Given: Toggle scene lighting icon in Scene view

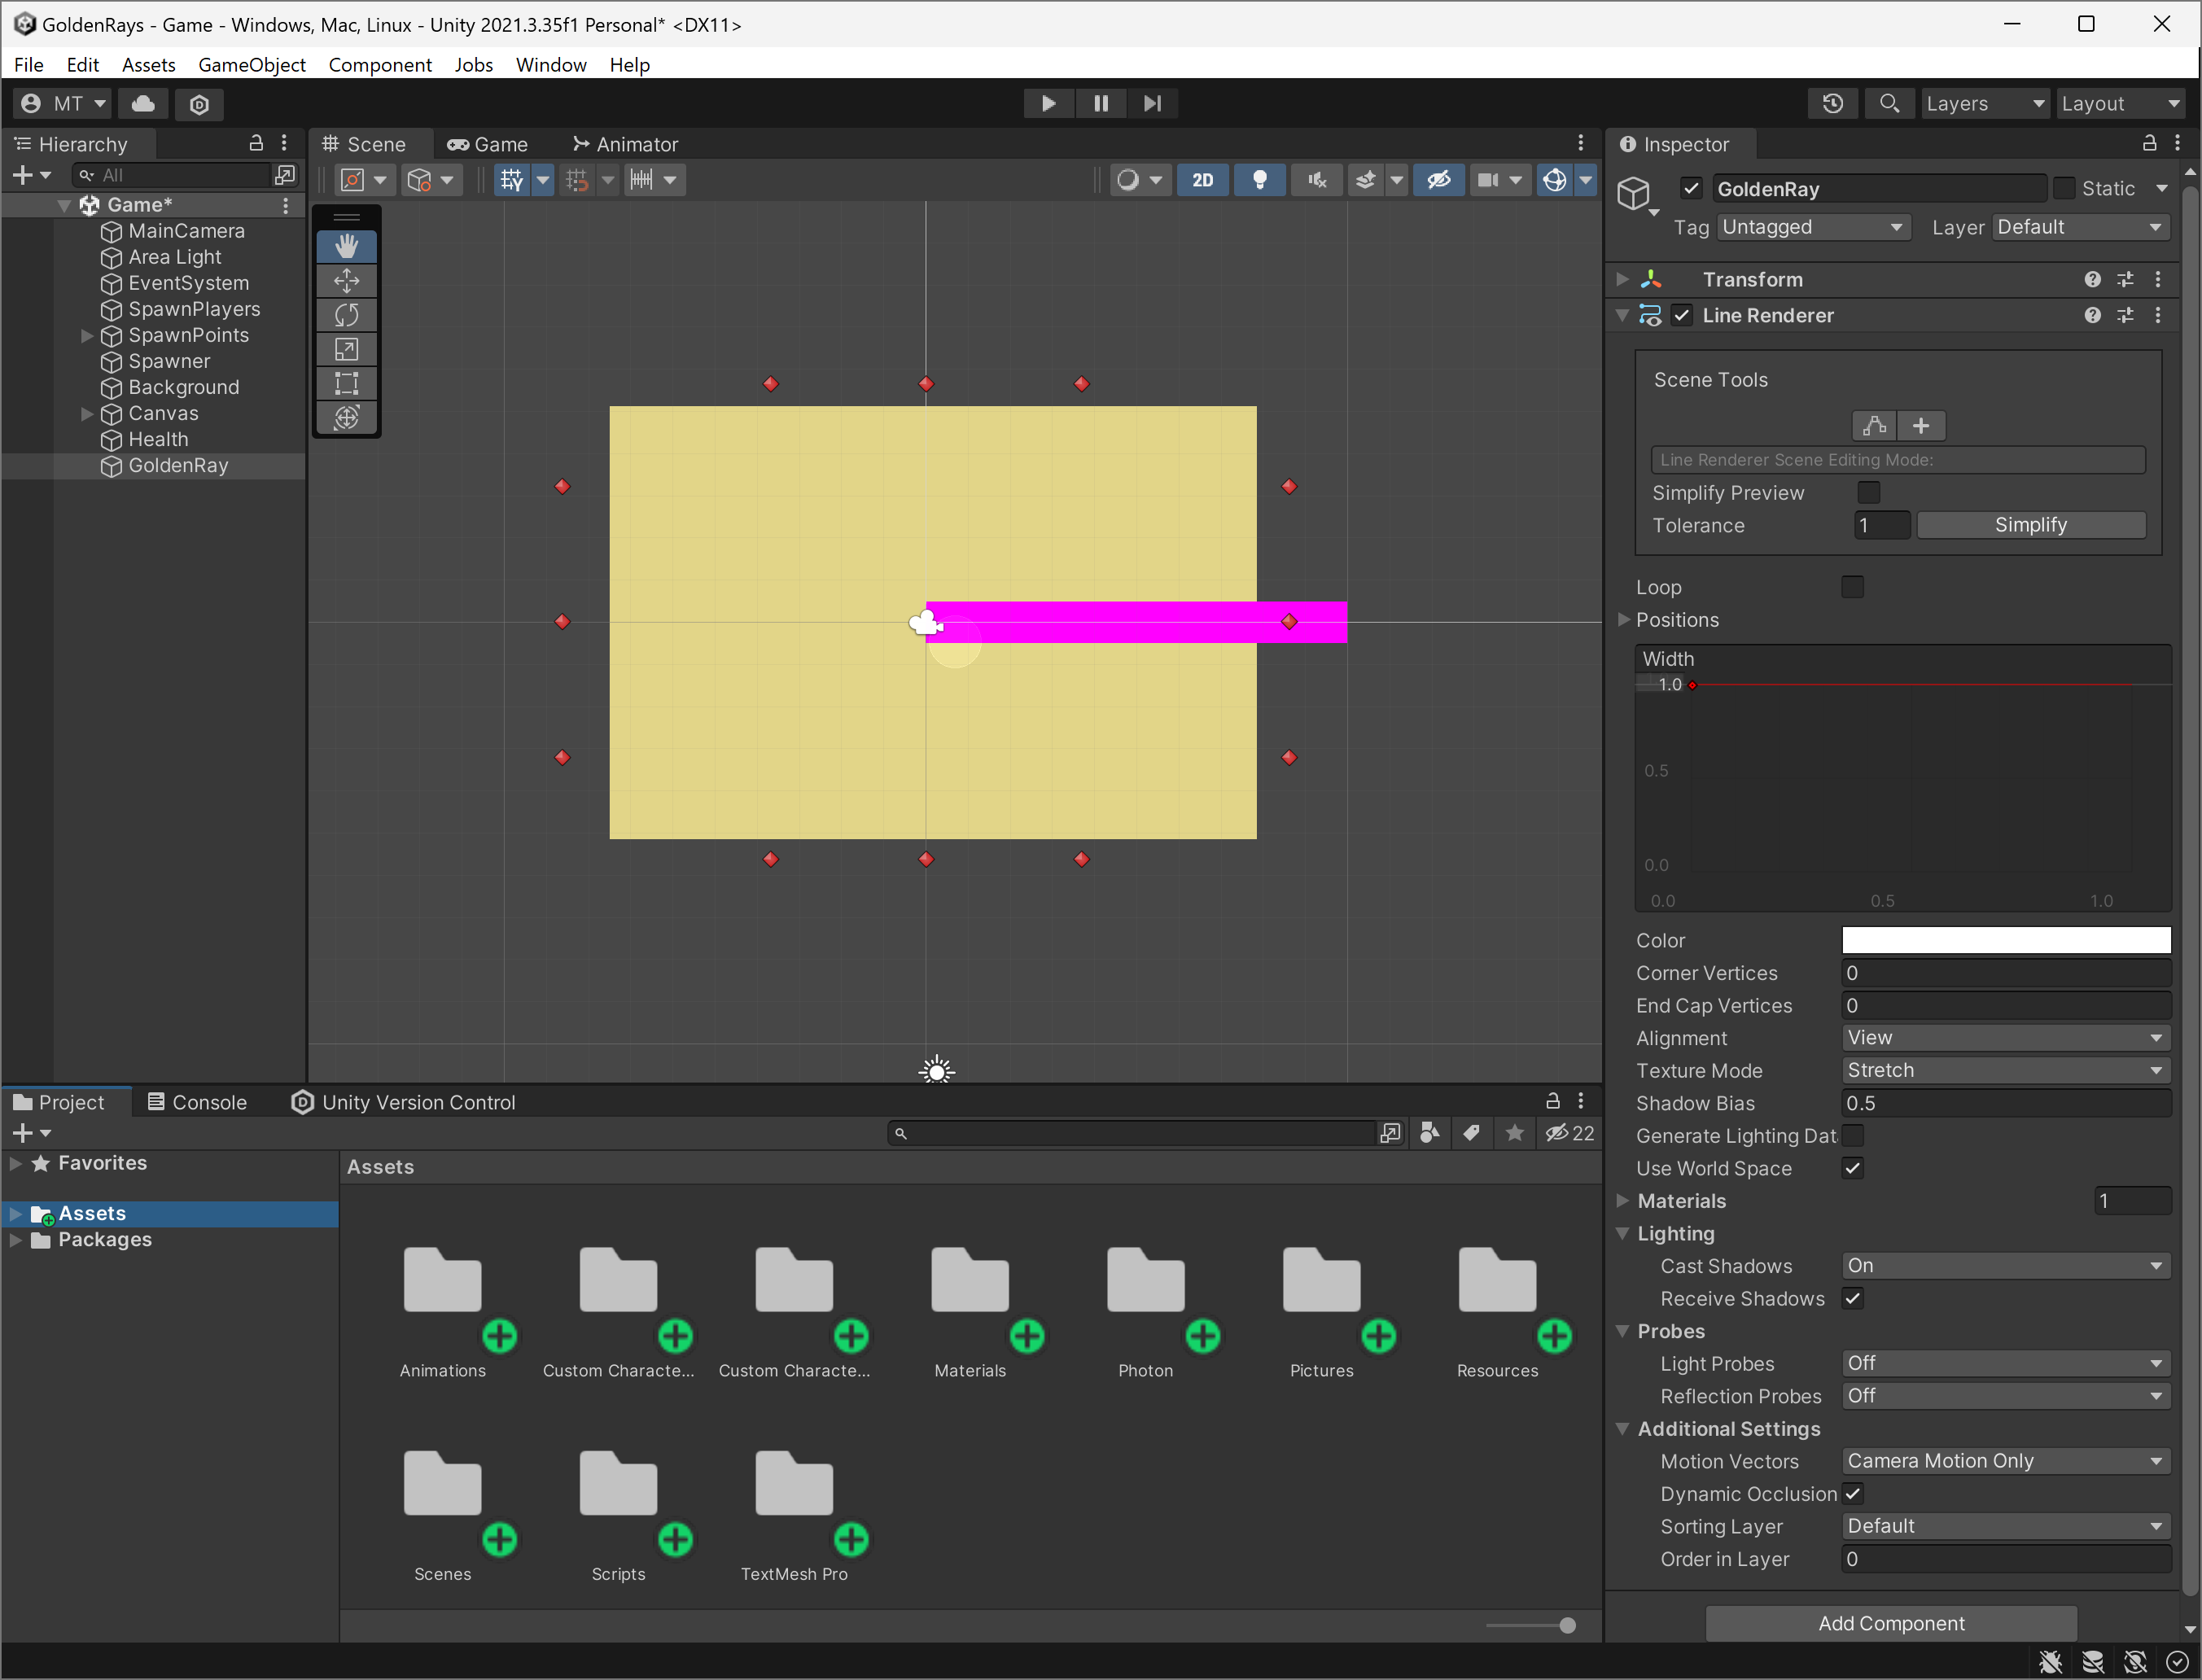Looking at the screenshot, I should pyautogui.click(x=1260, y=179).
